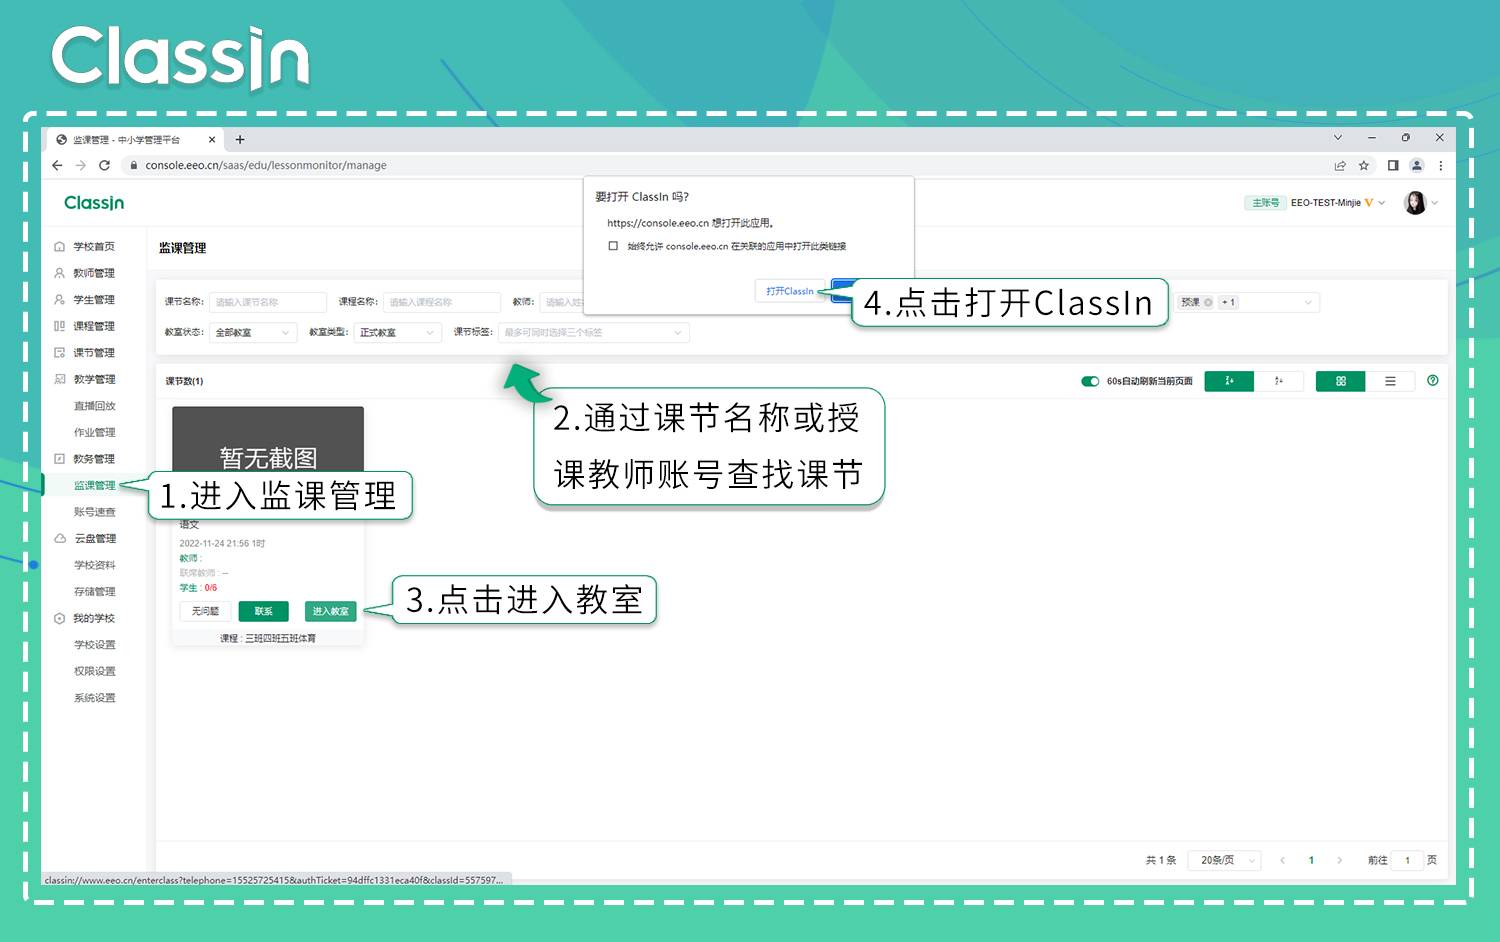This screenshot has height=942, width=1500.
Task: Open 学校资料 in the sidebar
Action: point(95,565)
